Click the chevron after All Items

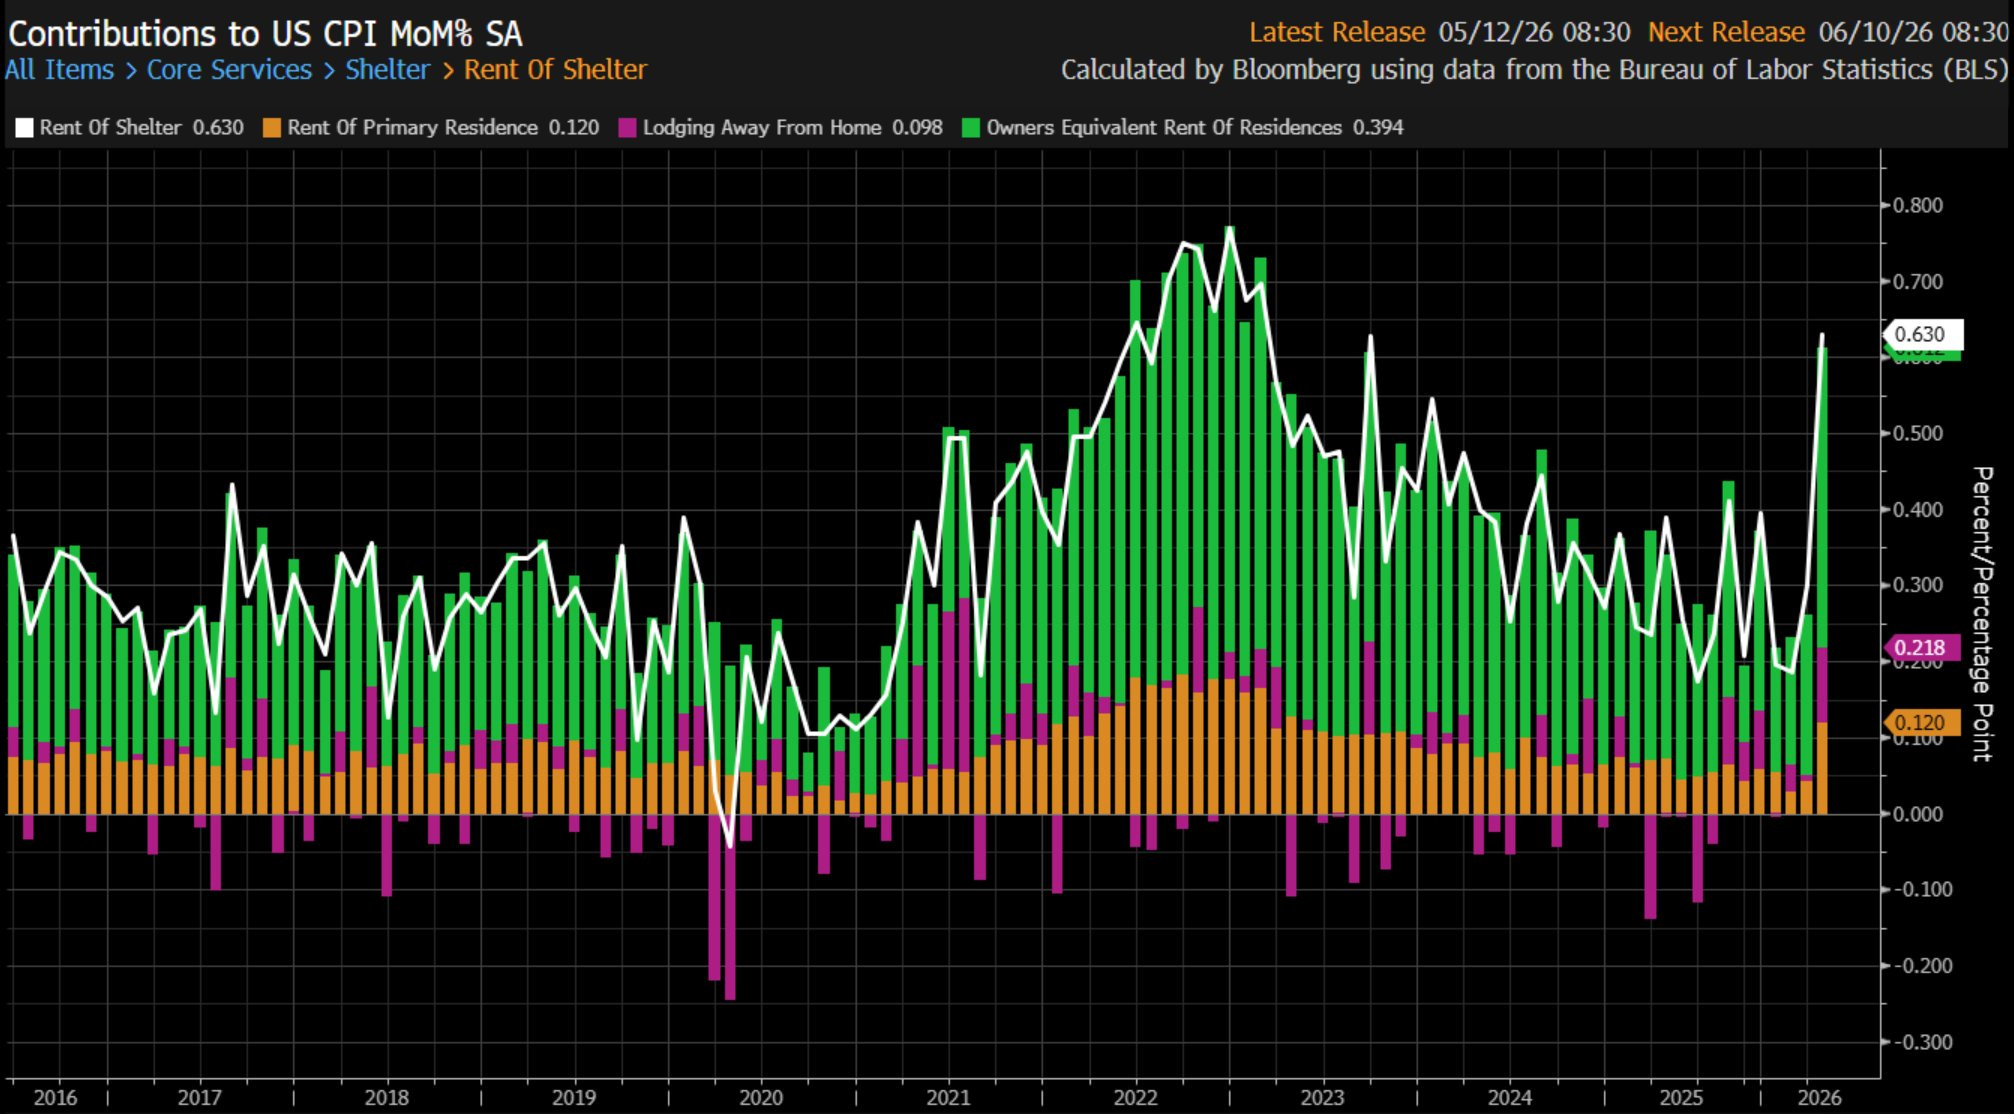131,71
